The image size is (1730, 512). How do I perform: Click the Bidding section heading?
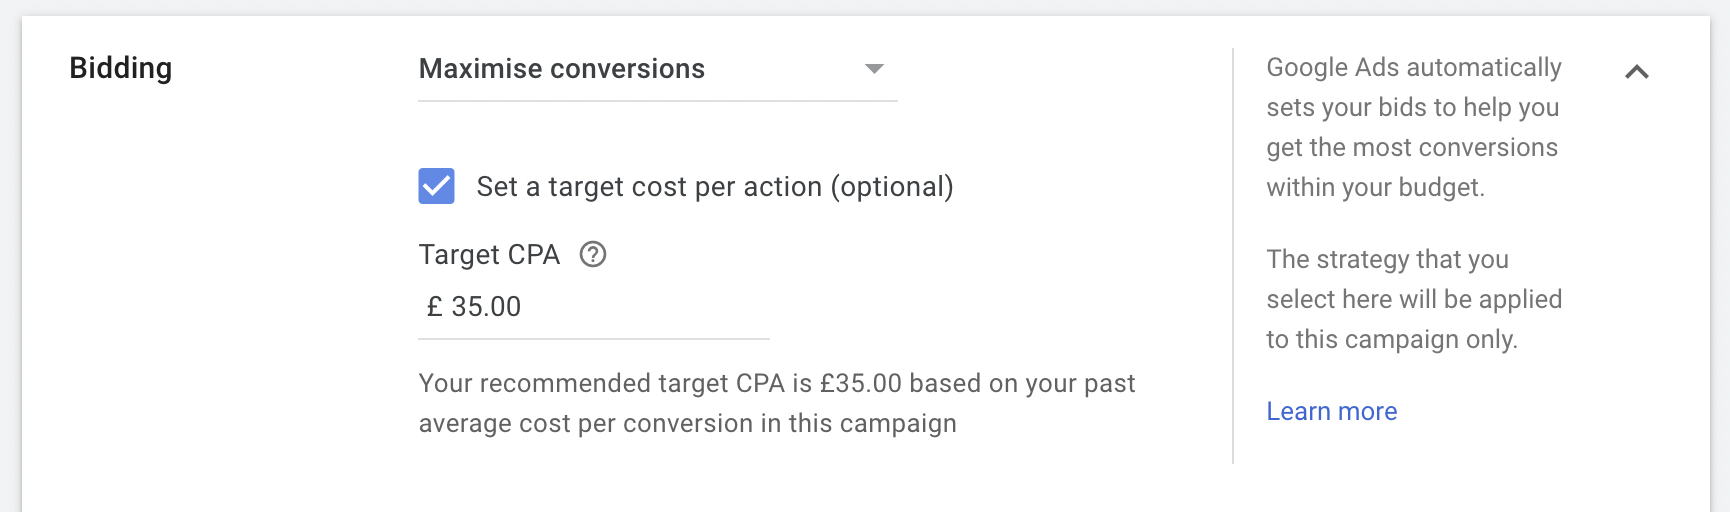click(121, 68)
